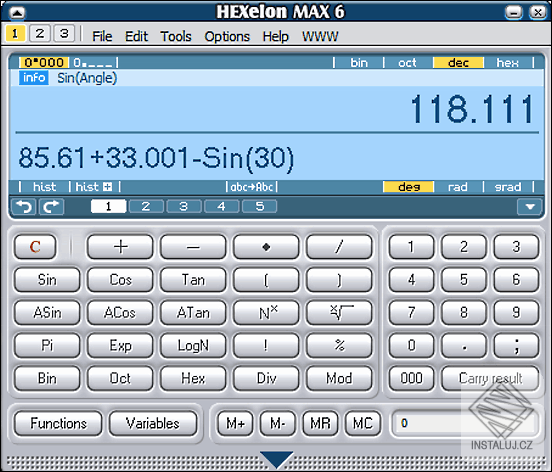This screenshot has width=552, height=472.
Task: Click the M- memory subtract button
Action: [277, 423]
